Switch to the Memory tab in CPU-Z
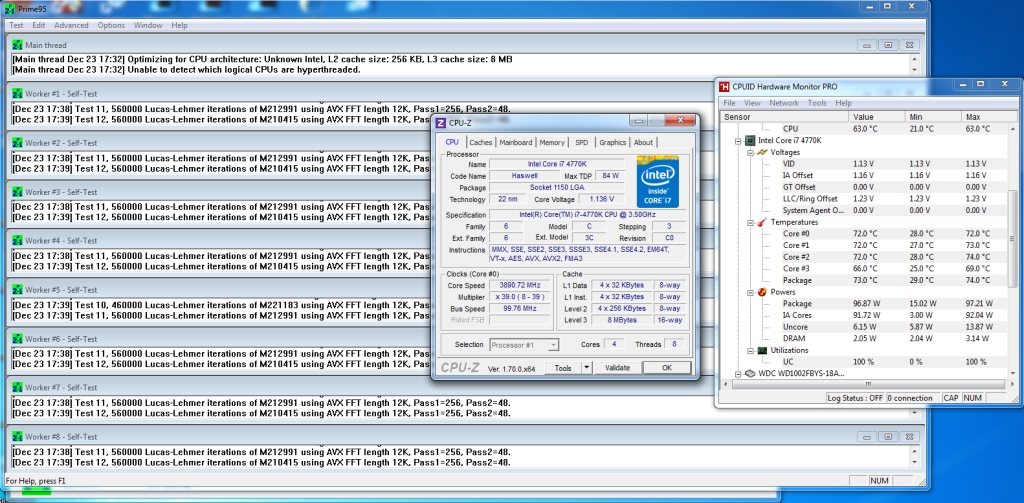This screenshot has height=503, width=1024. pos(552,142)
